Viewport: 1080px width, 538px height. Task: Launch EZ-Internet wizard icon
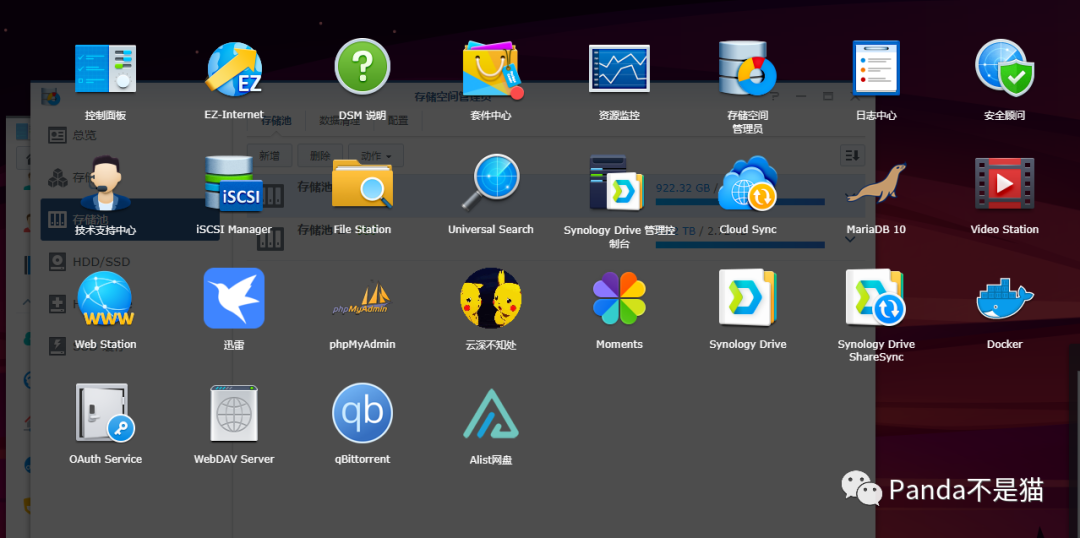click(234, 69)
